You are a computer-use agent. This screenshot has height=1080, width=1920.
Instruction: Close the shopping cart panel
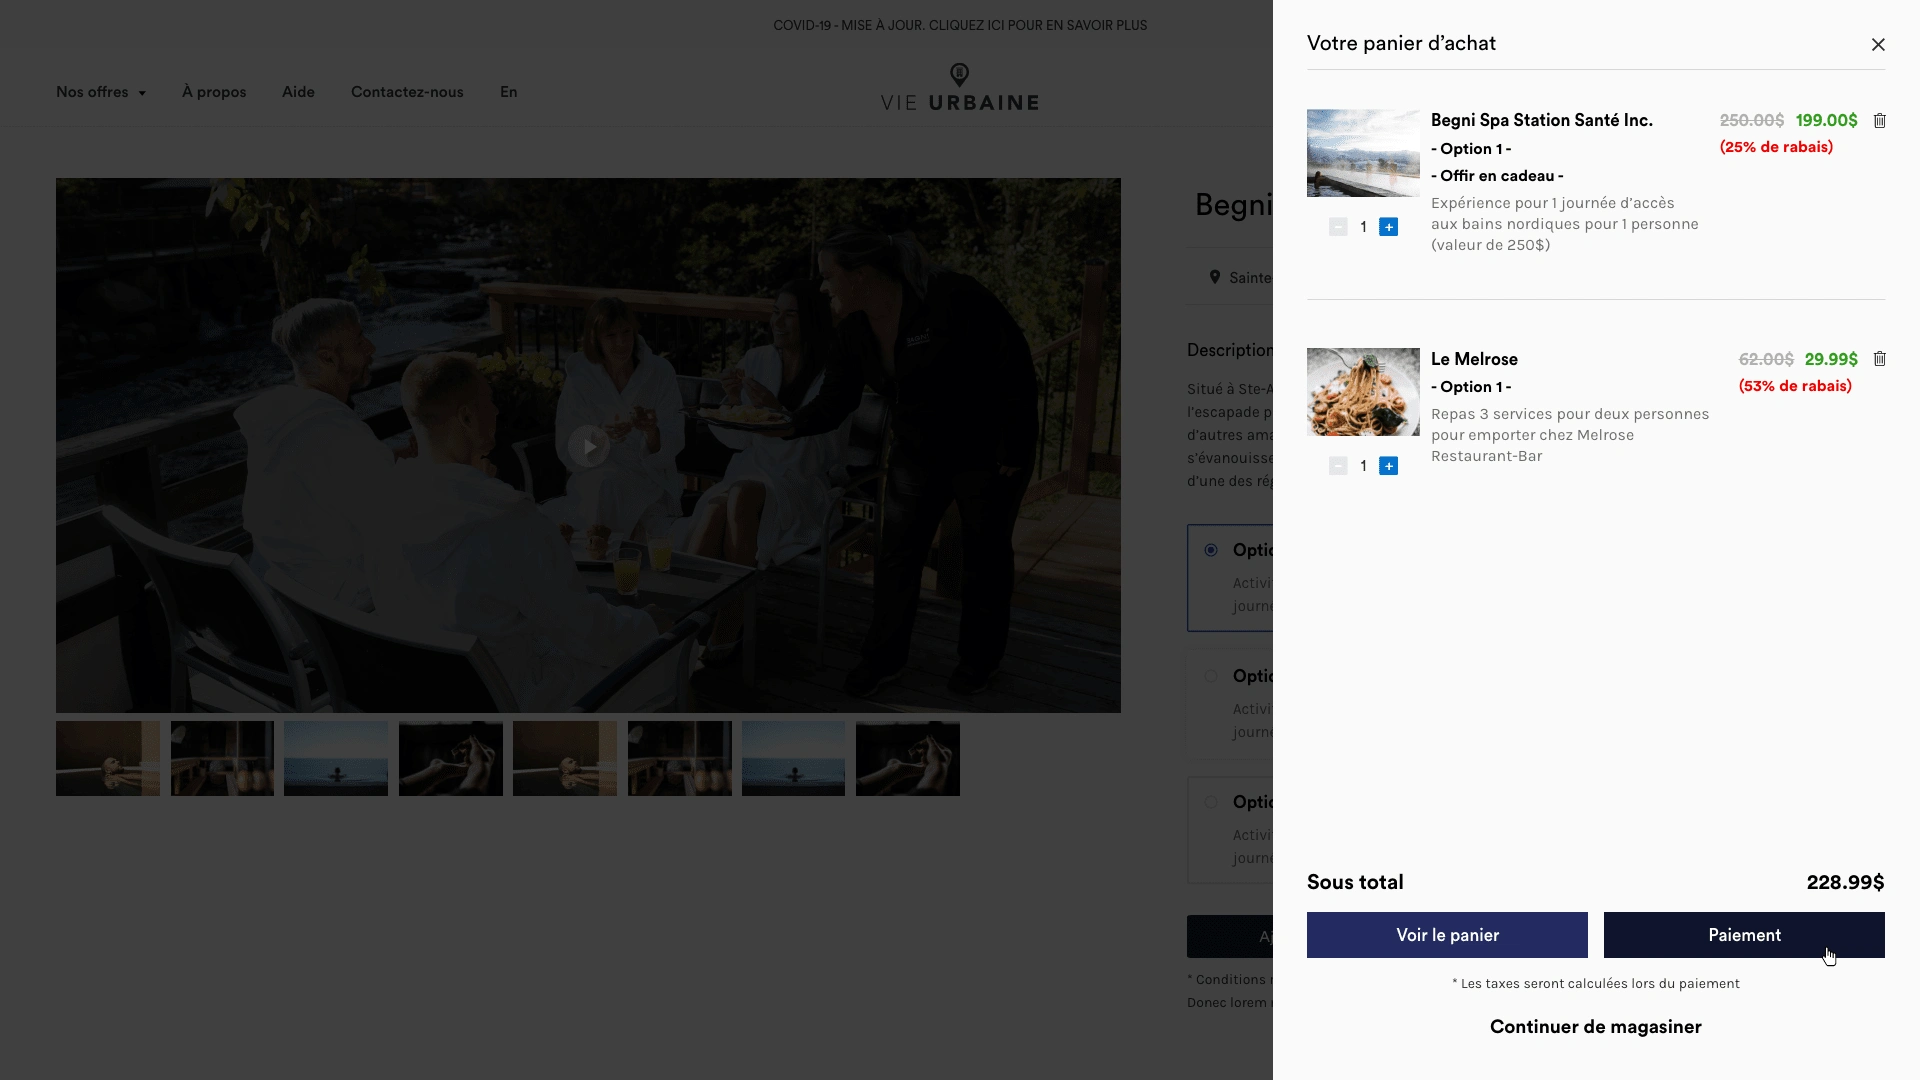click(1878, 44)
